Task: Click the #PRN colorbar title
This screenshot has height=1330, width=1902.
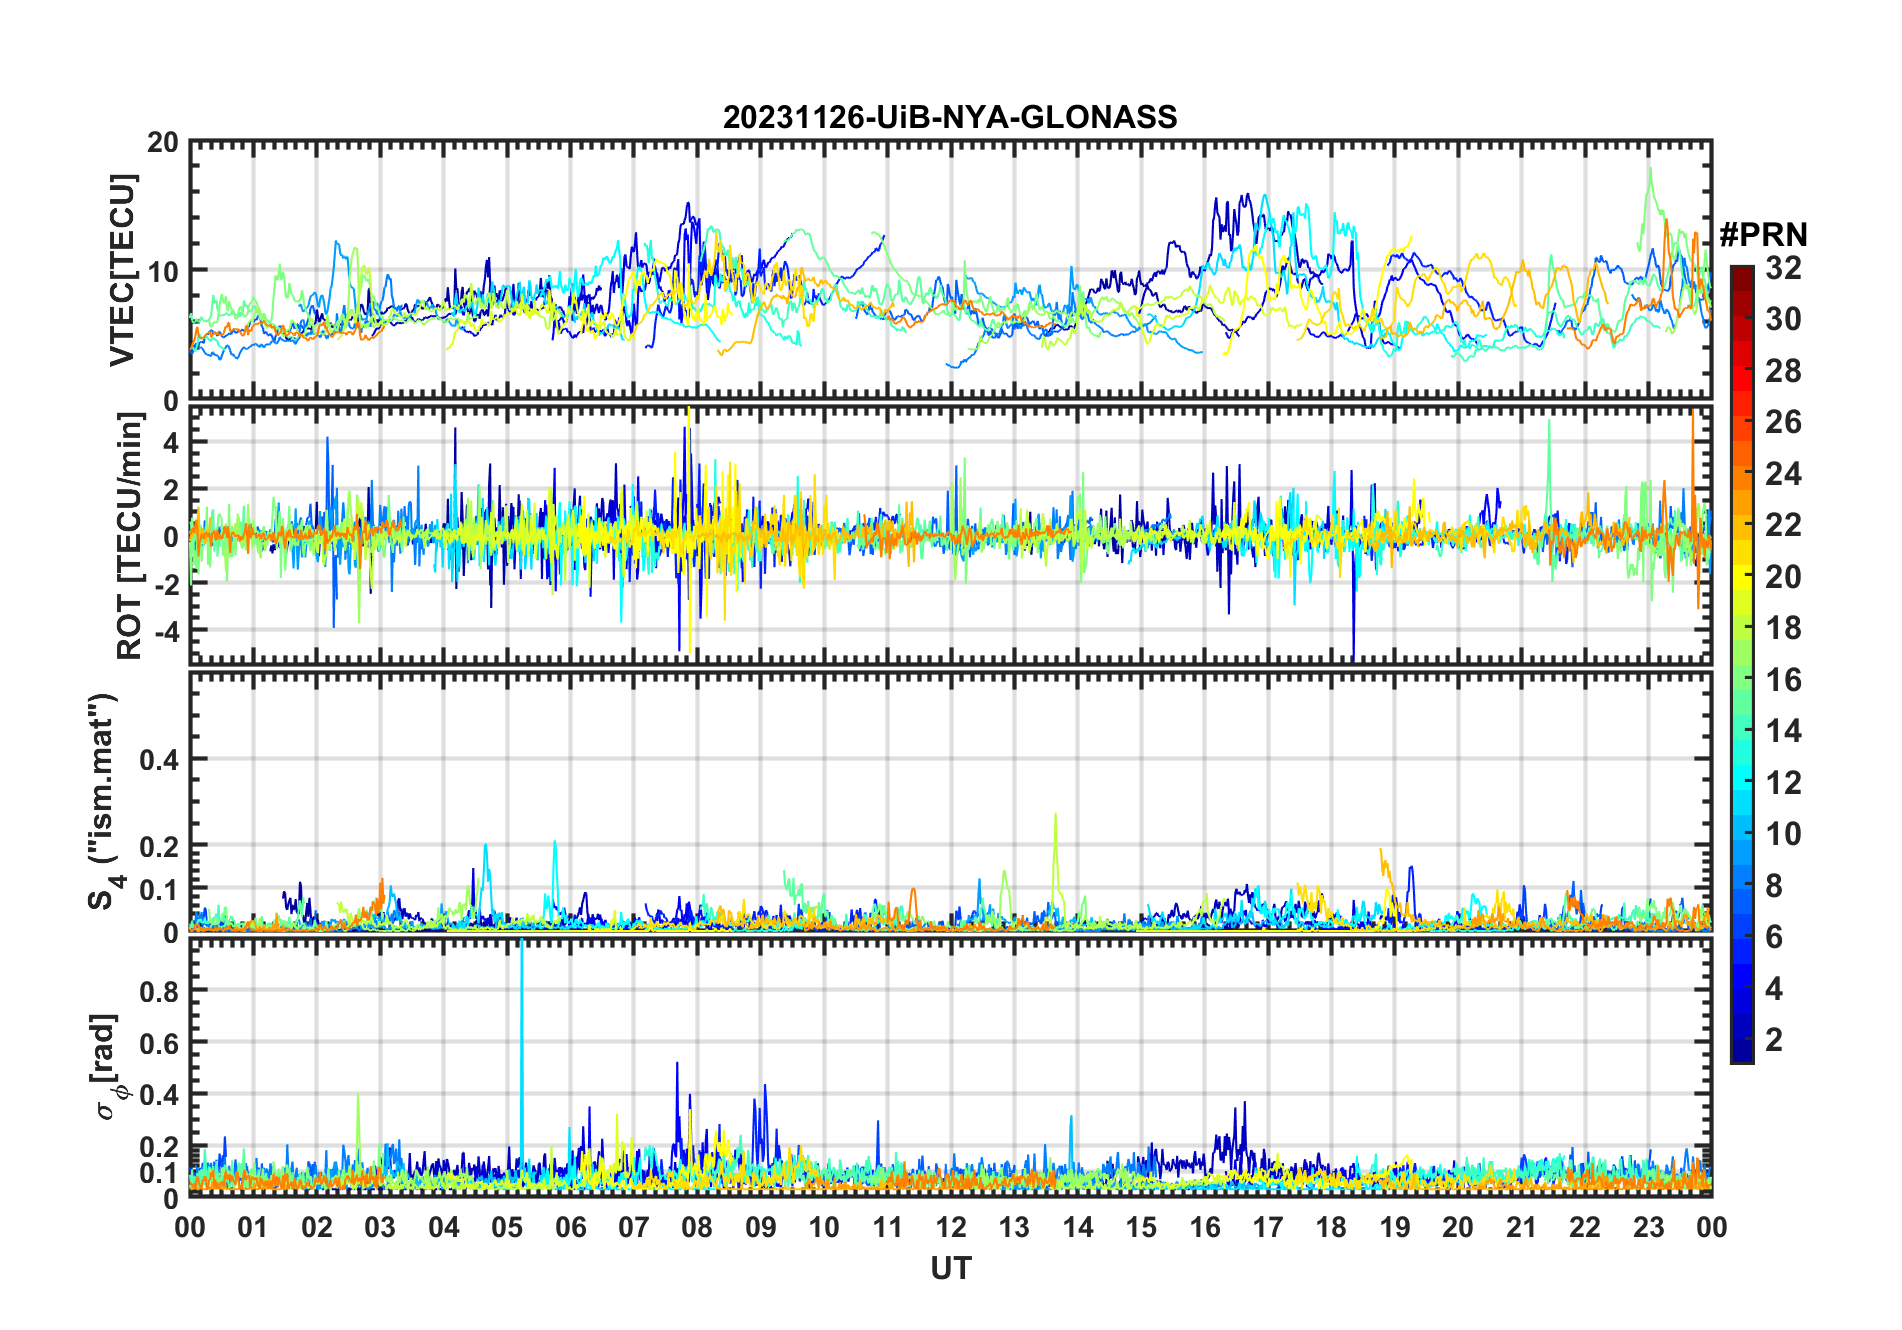Action: tap(1763, 235)
